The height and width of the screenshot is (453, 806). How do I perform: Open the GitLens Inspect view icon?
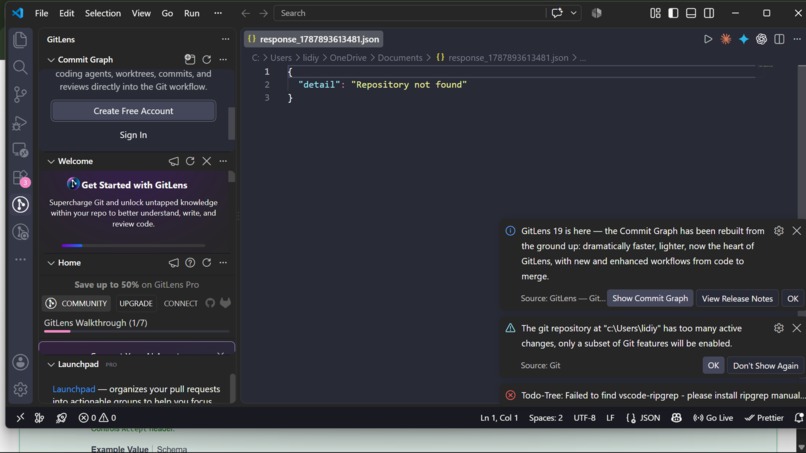[20, 232]
